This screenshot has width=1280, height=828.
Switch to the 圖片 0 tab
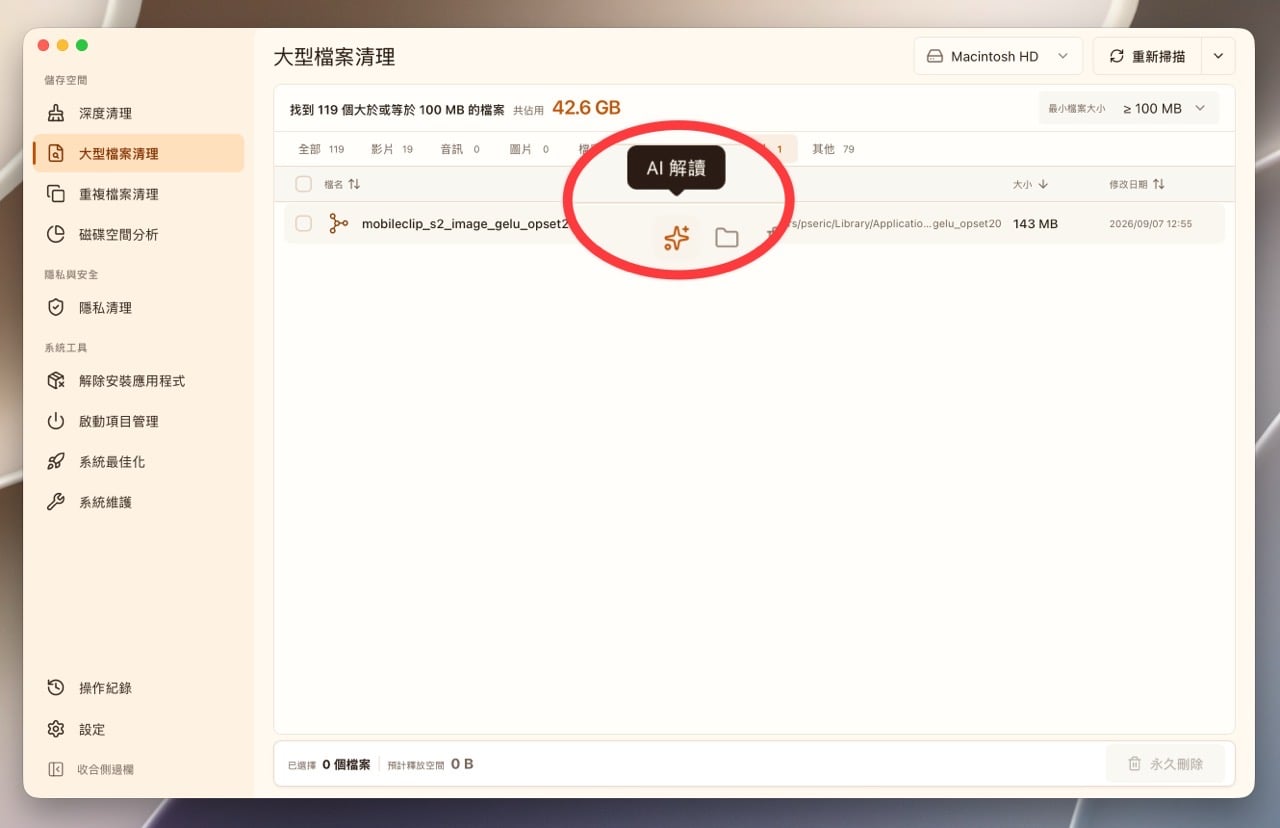click(x=530, y=149)
